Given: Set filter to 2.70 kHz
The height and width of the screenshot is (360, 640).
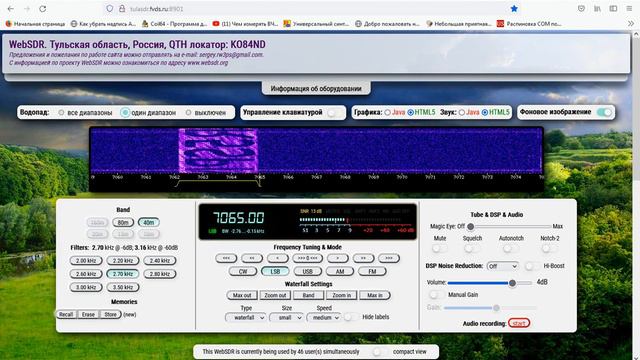Looking at the screenshot, I should click(x=122, y=274).
